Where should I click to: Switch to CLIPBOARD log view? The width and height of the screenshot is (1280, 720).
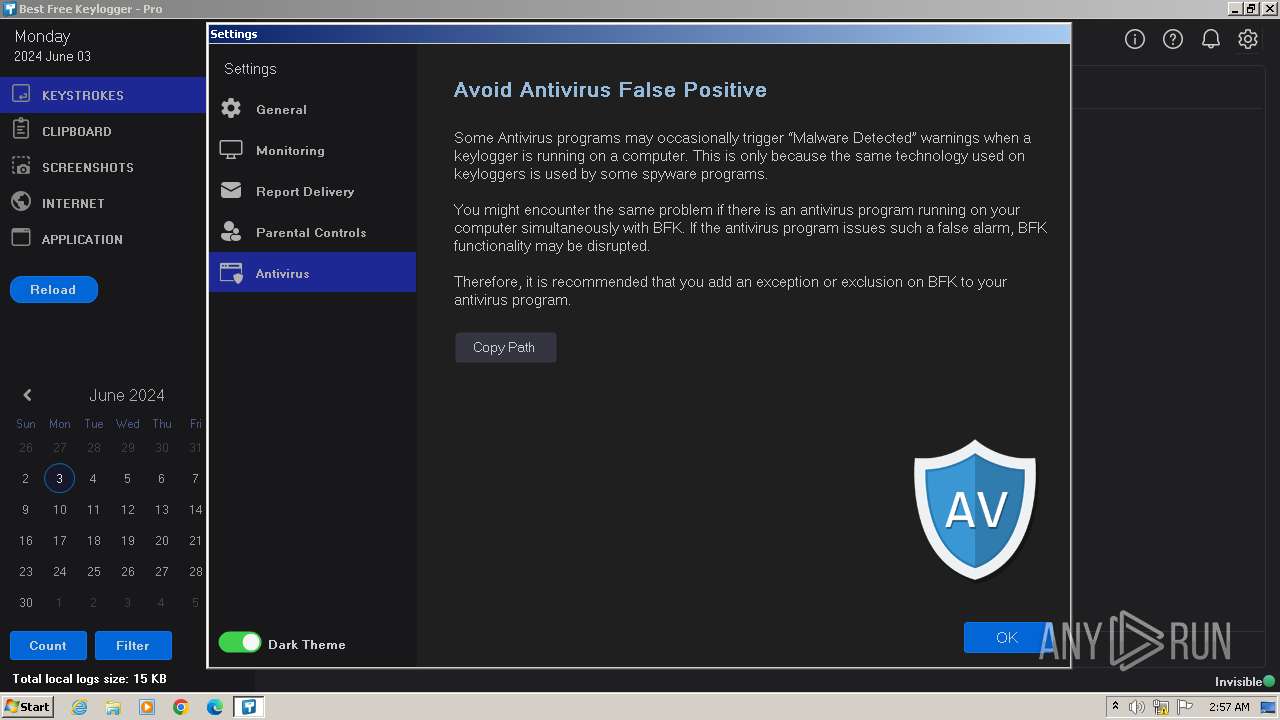point(103,131)
